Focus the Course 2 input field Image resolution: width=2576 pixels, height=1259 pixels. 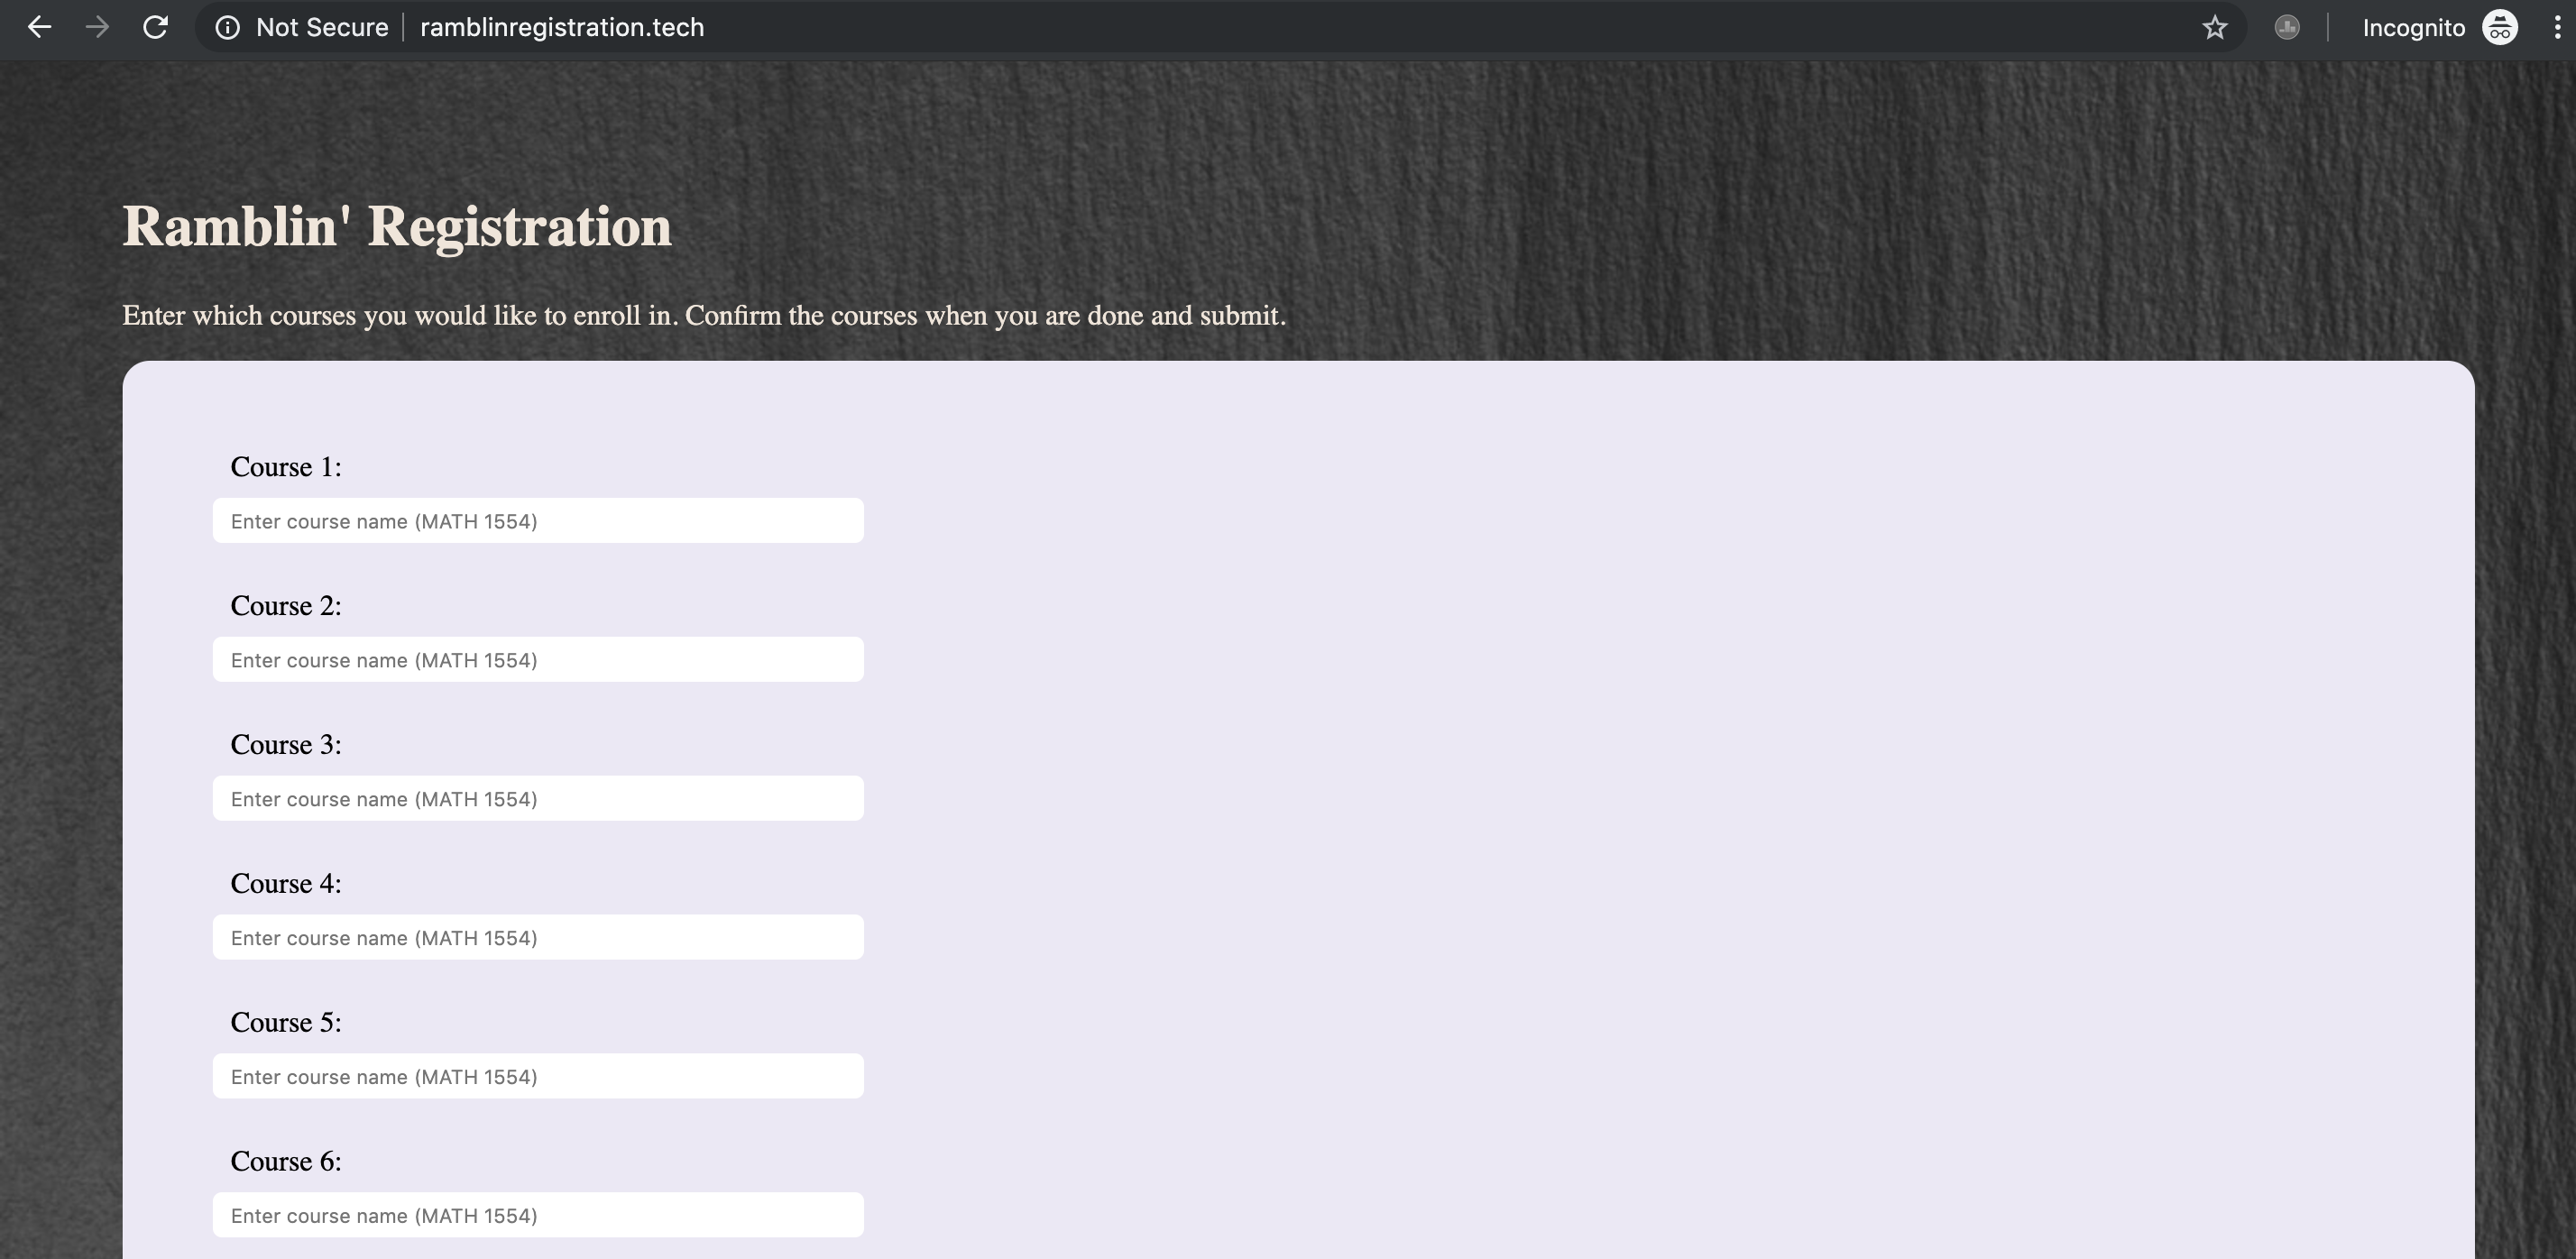[538, 660]
